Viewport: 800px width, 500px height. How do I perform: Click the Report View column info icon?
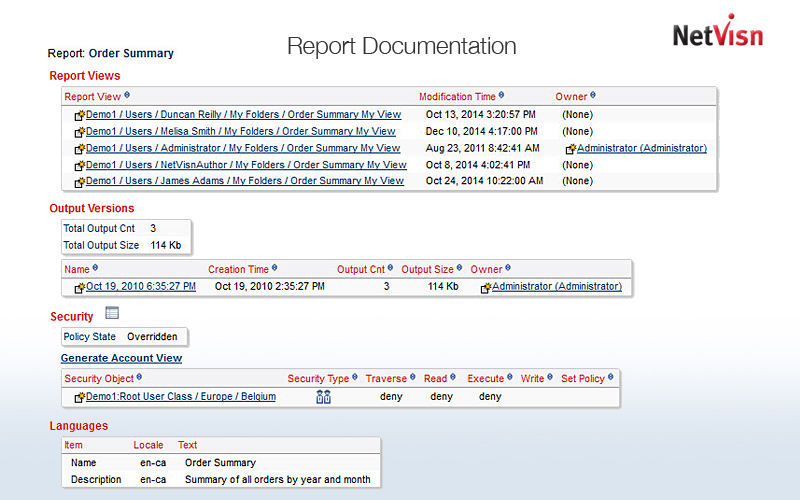click(127, 96)
